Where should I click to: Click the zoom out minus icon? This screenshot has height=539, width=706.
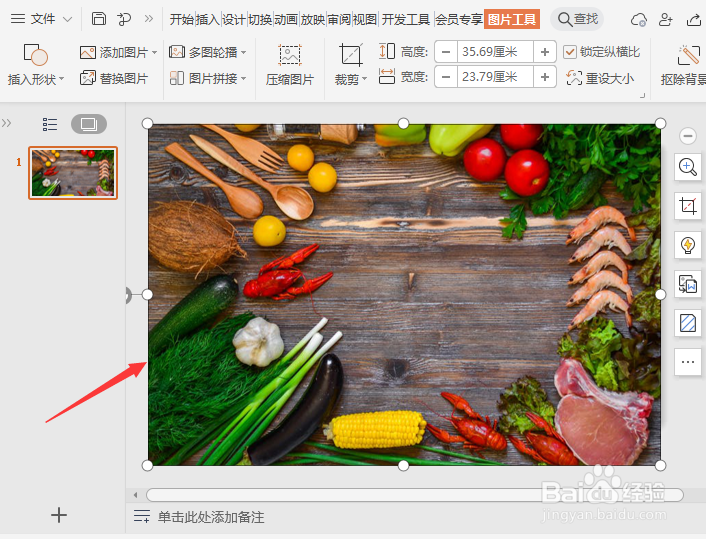pos(688,136)
